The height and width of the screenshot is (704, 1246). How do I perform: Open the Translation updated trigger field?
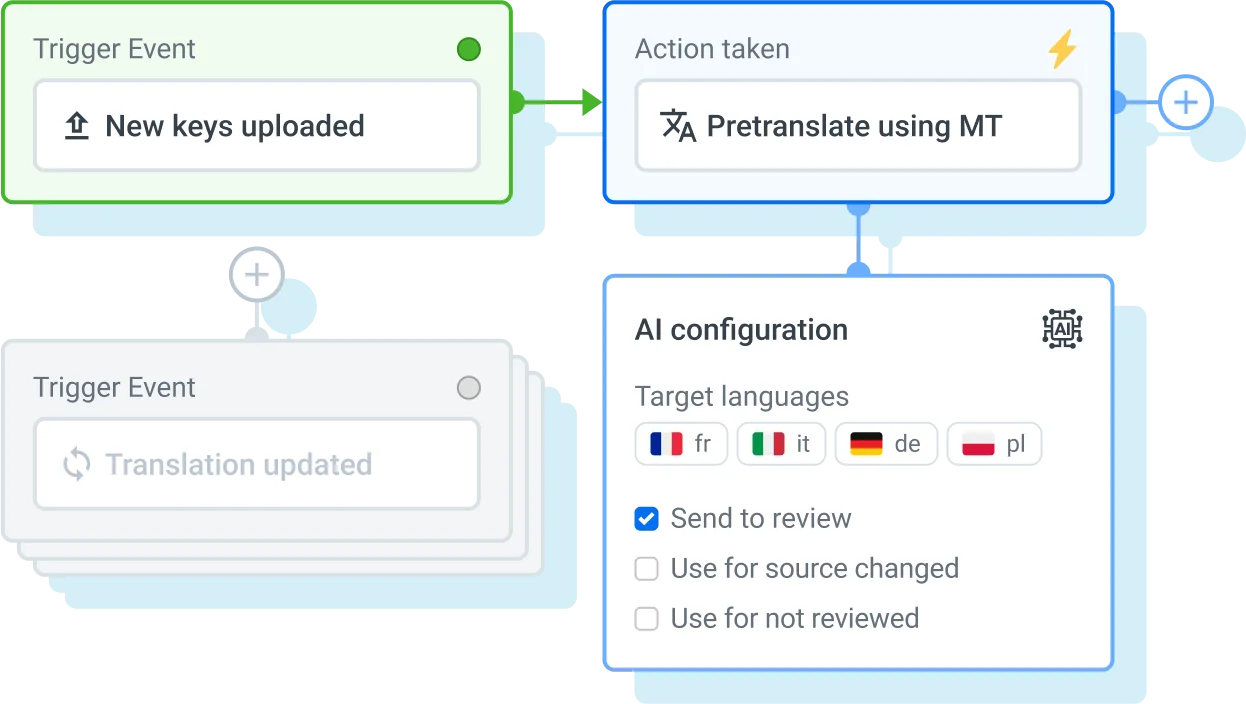coord(257,465)
